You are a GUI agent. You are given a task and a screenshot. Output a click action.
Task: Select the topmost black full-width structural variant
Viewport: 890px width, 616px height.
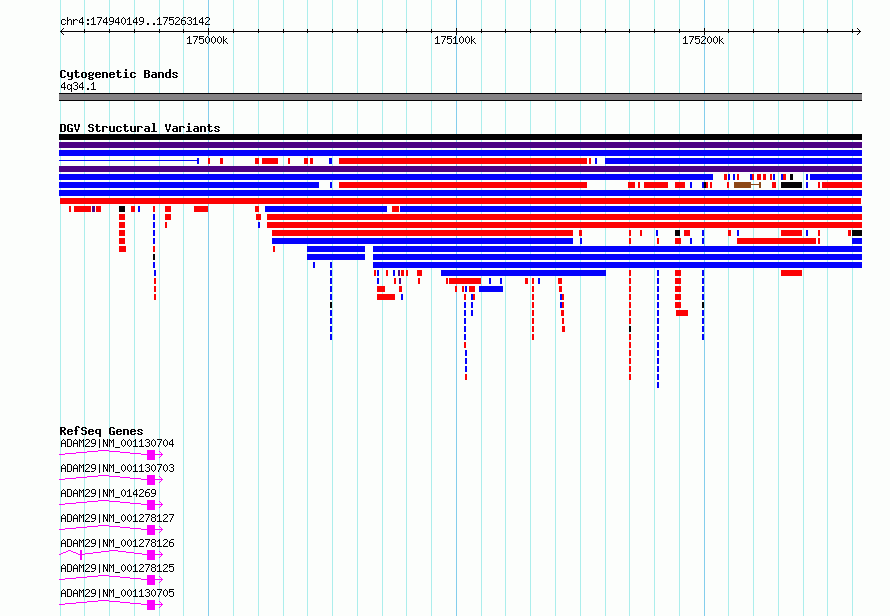[460, 137]
